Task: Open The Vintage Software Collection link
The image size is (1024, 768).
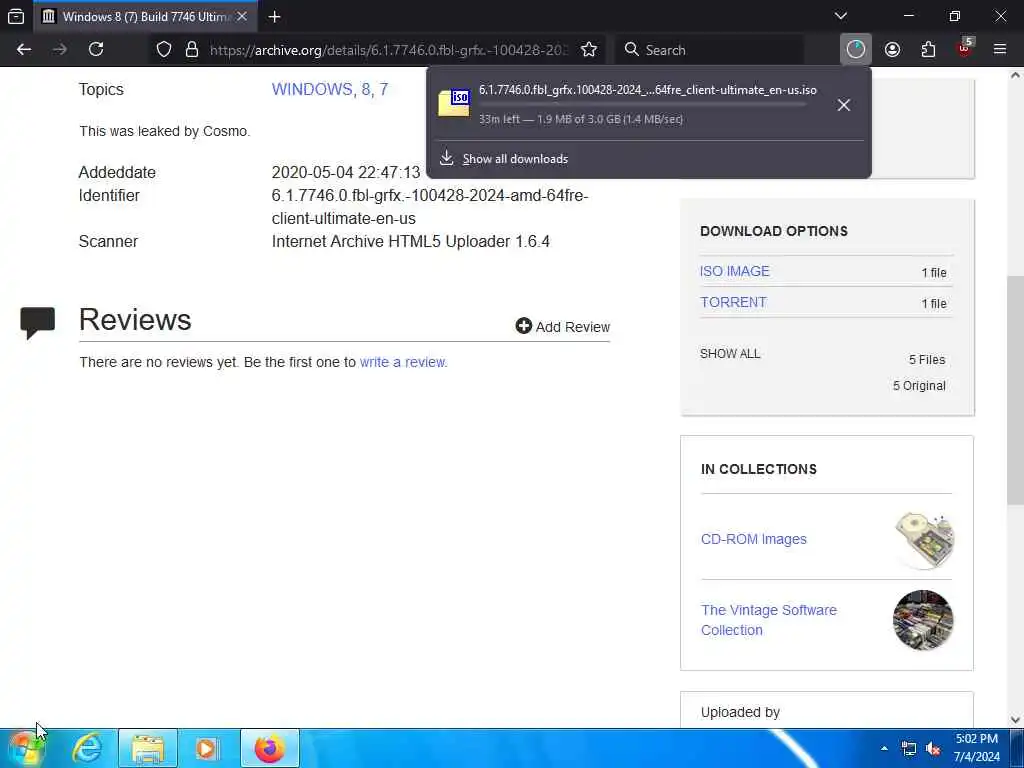Action: tap(769, 620)
